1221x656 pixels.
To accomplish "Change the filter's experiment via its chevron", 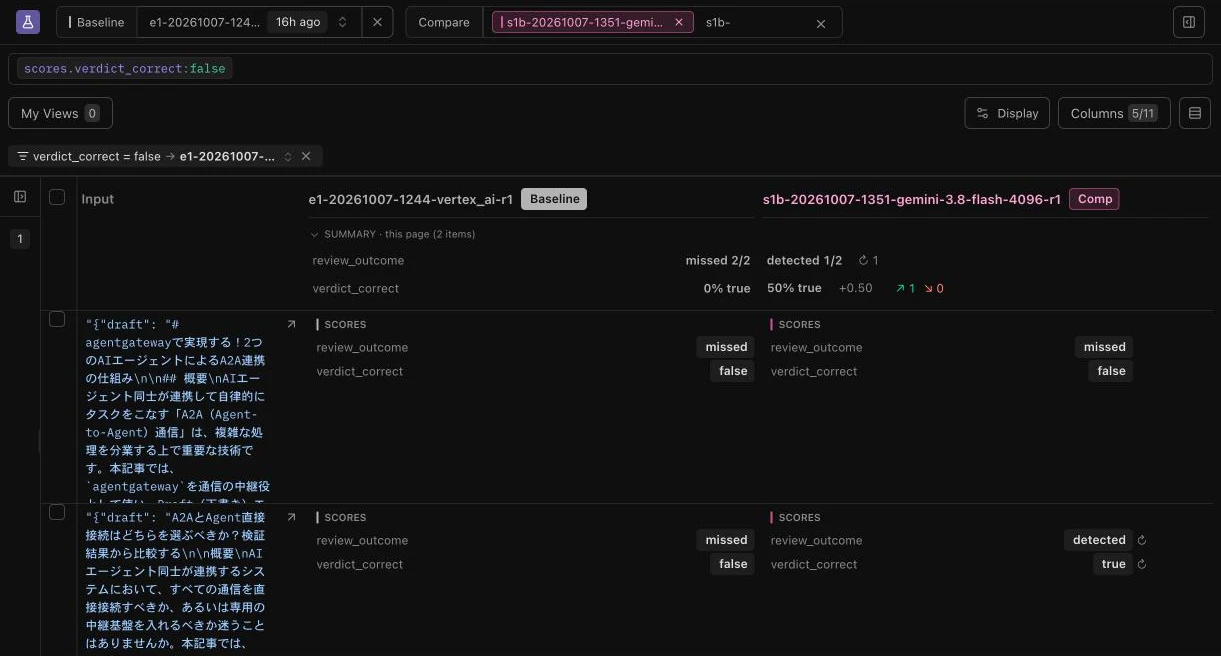I will (288, 156).
